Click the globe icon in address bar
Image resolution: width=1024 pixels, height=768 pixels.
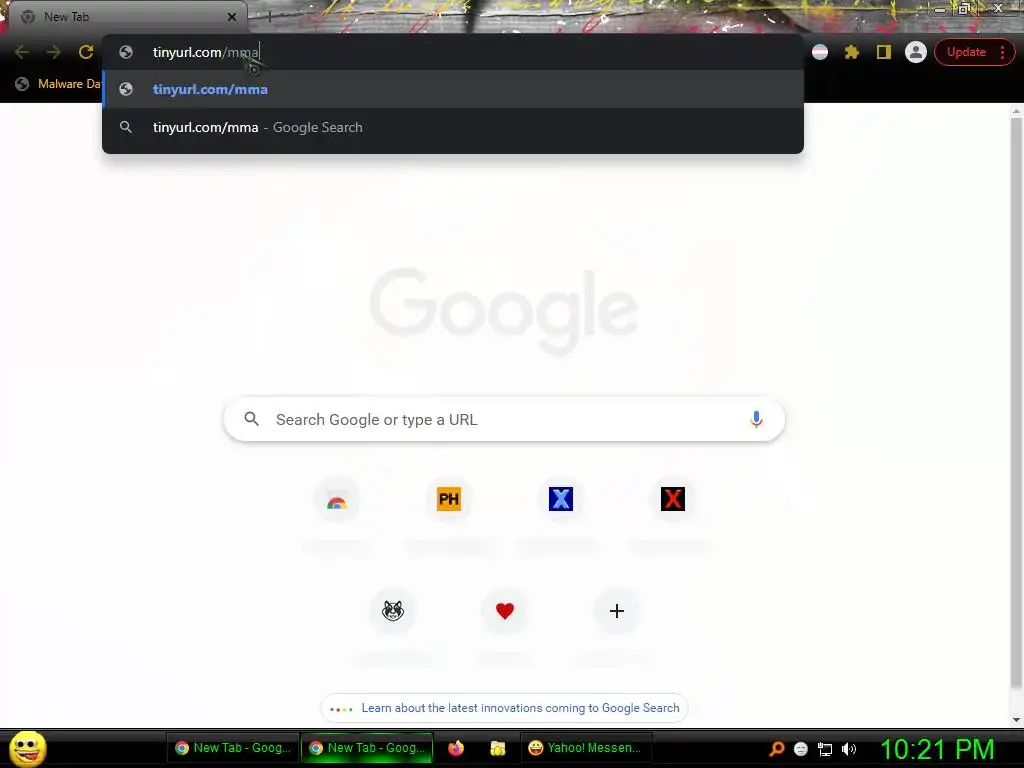click(126, 52)
